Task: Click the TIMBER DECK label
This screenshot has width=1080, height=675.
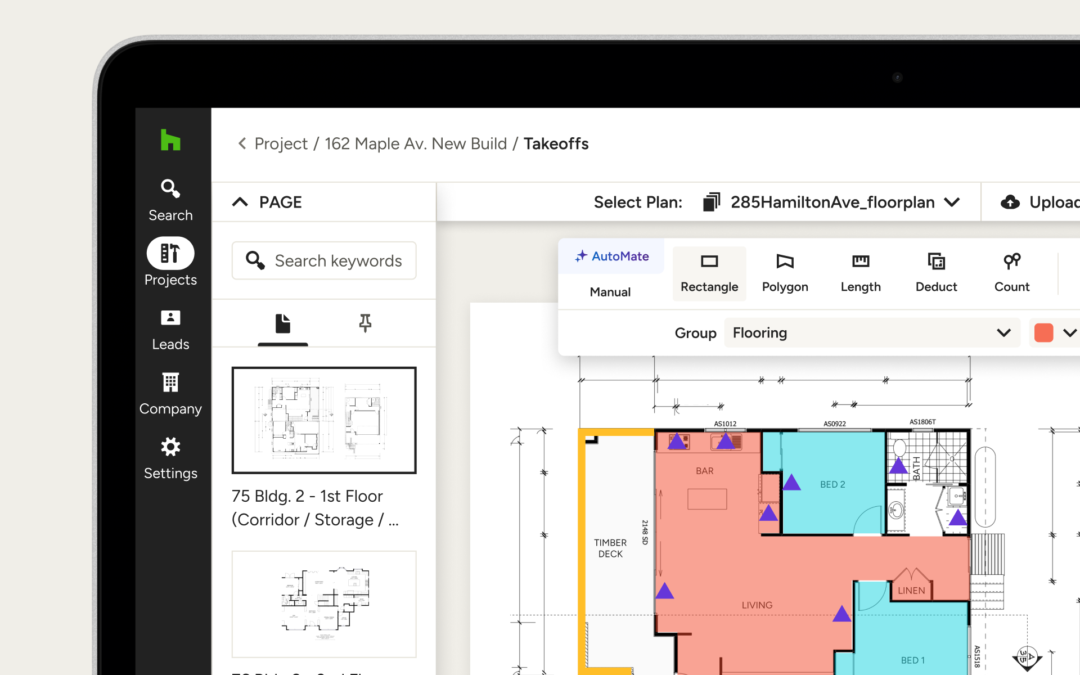Action: coord(610,548)
